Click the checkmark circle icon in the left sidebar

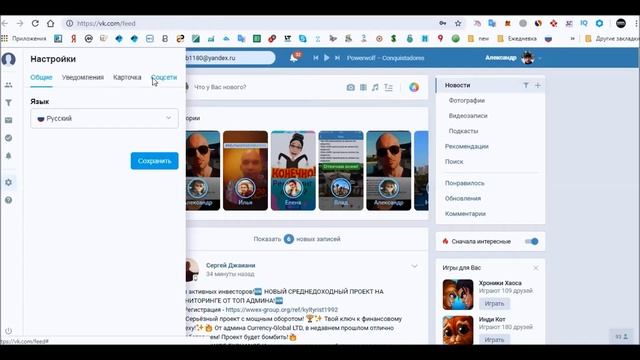tap(9, 138)
